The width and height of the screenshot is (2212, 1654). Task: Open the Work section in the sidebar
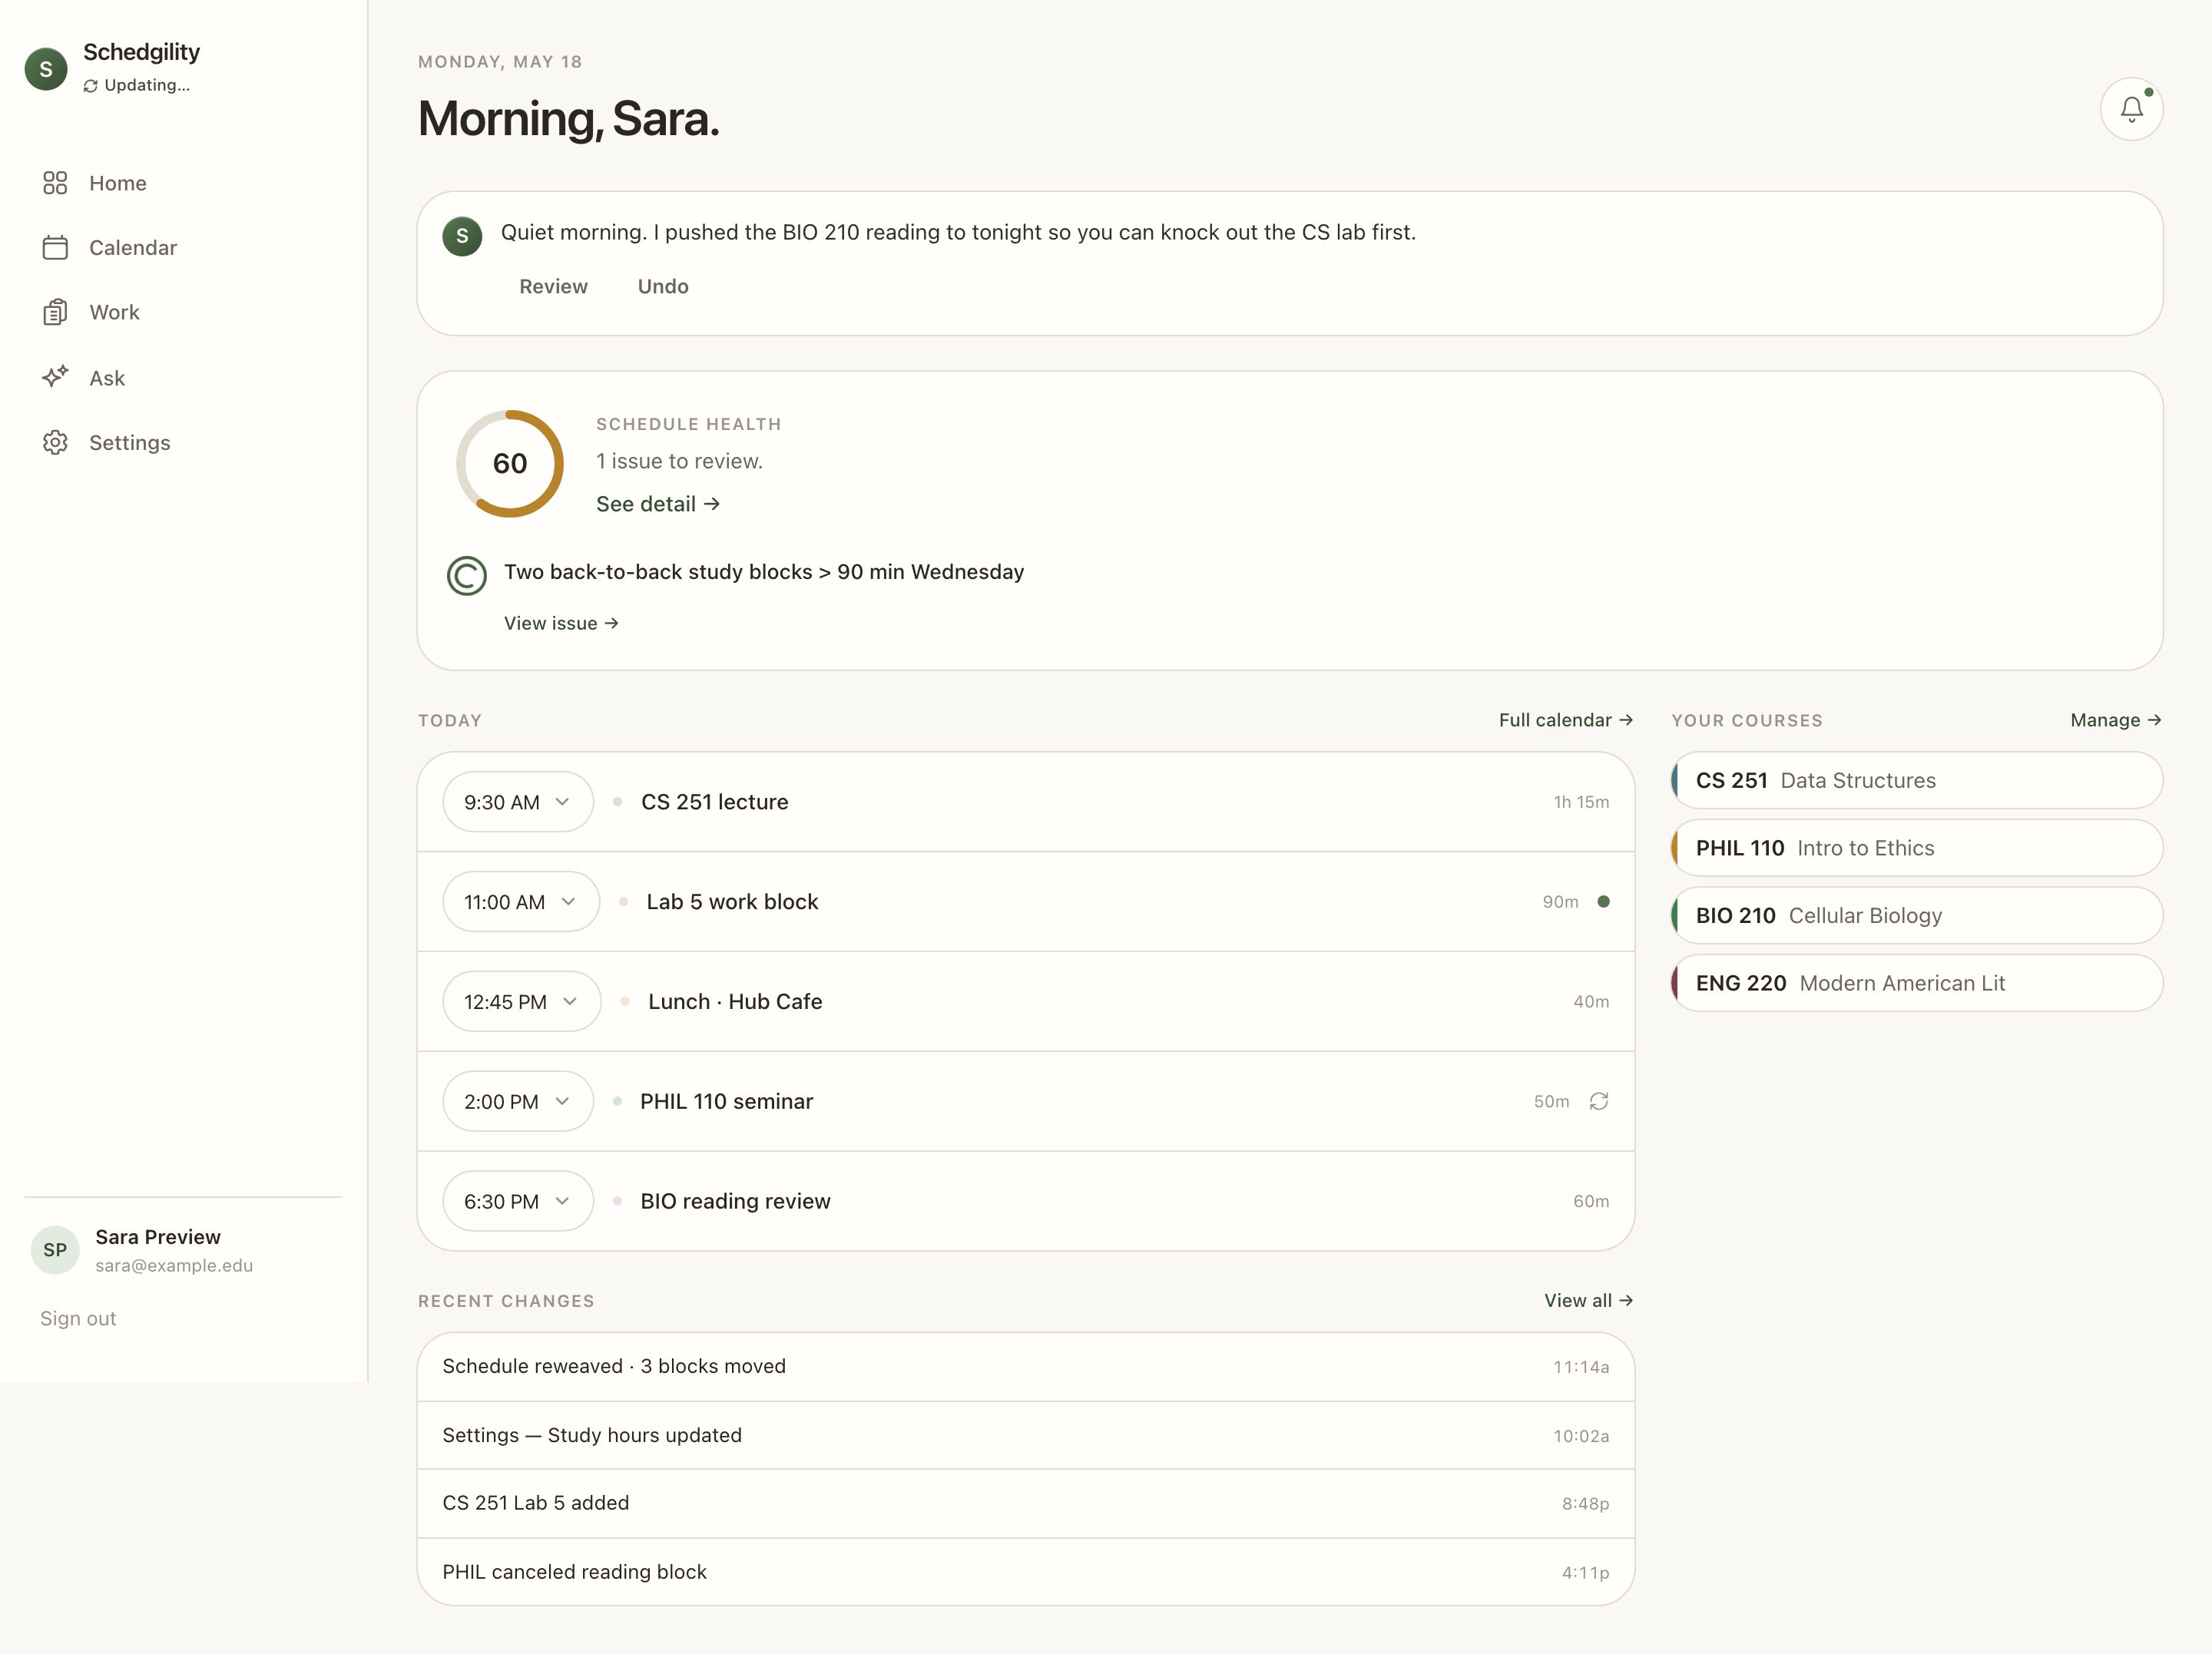coord(184,313)
